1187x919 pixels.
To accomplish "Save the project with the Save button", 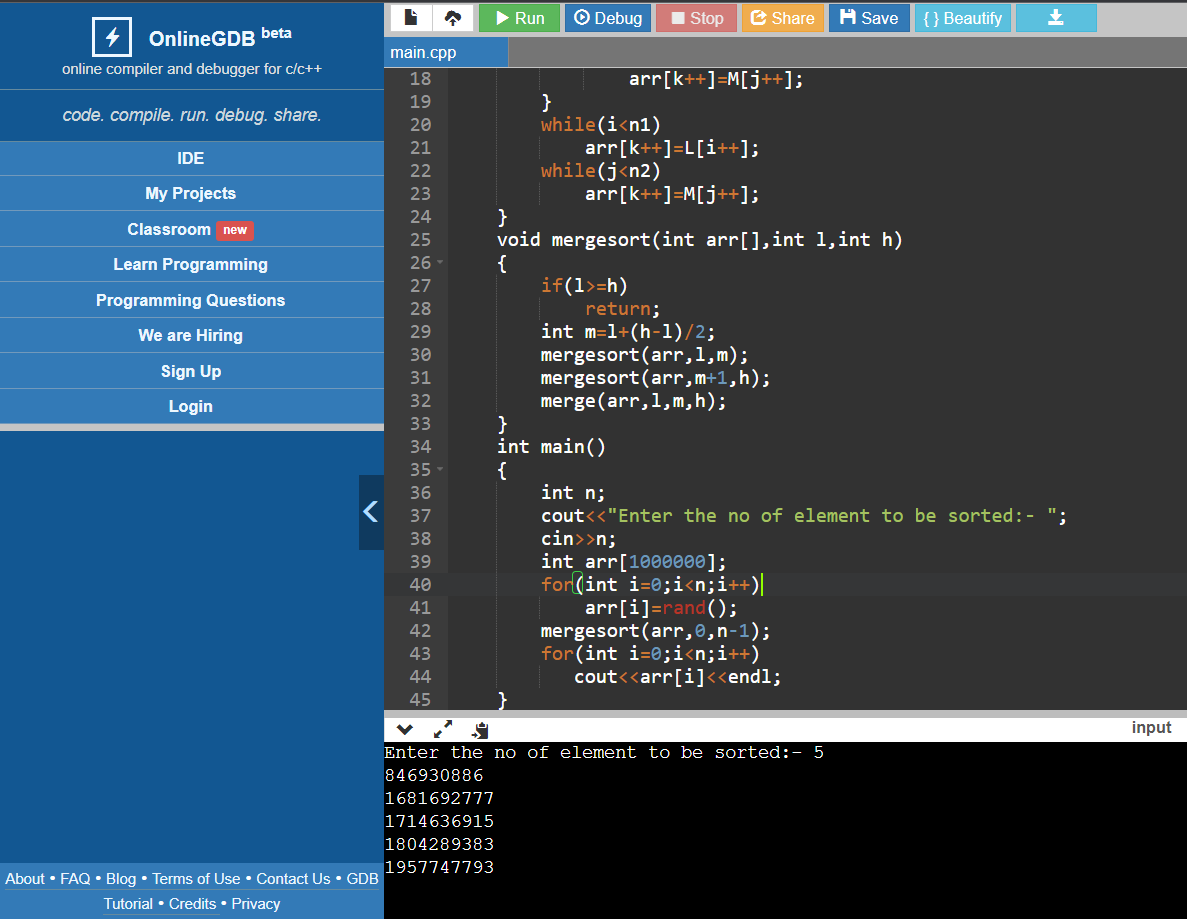I will (869, 18).
